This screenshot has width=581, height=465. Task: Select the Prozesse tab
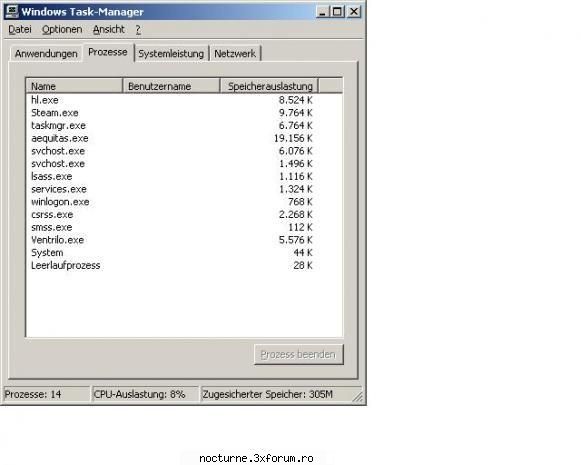point(108,52)
